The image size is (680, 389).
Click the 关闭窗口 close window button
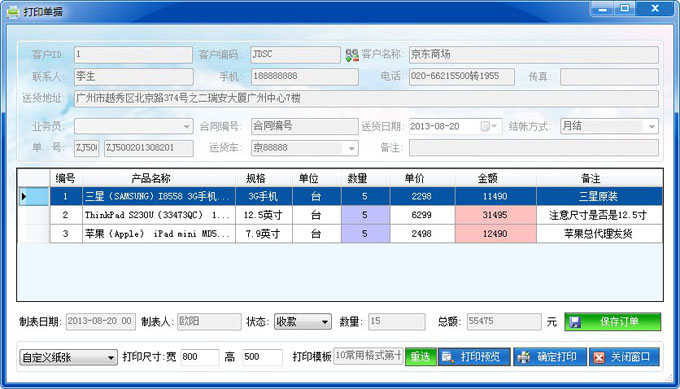(624, 357)
